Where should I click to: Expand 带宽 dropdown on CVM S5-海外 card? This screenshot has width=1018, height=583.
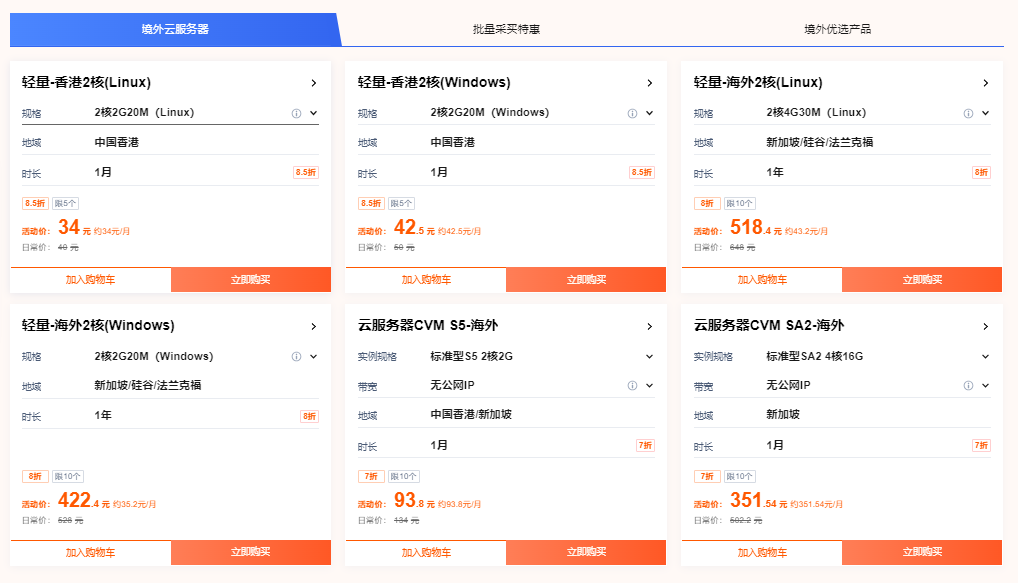[x=650, y=386]
